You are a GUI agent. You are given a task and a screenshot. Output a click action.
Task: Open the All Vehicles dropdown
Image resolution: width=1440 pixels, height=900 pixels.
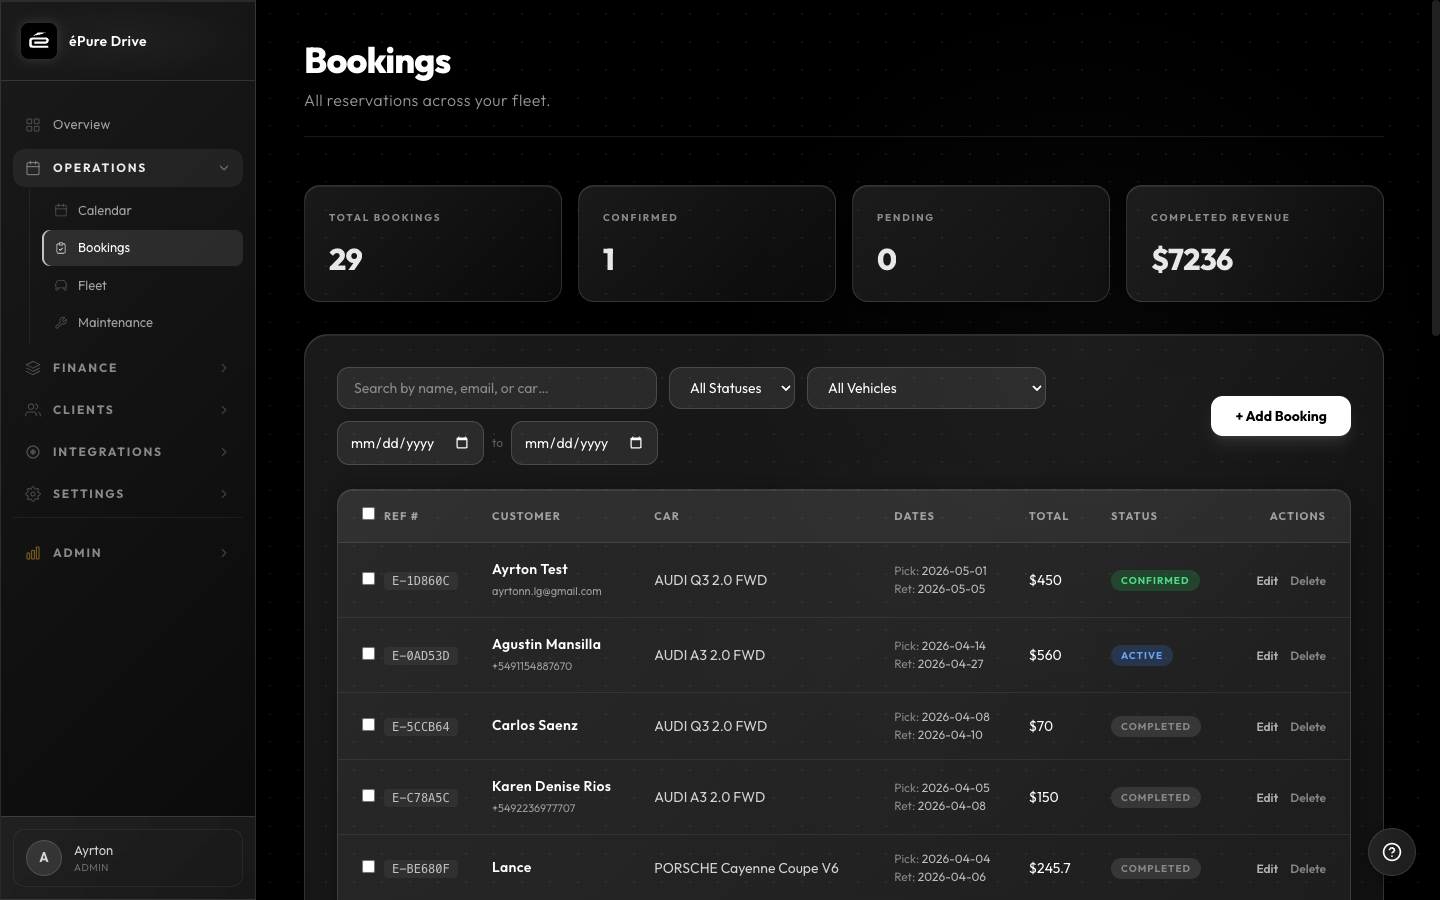pos(926,388)
